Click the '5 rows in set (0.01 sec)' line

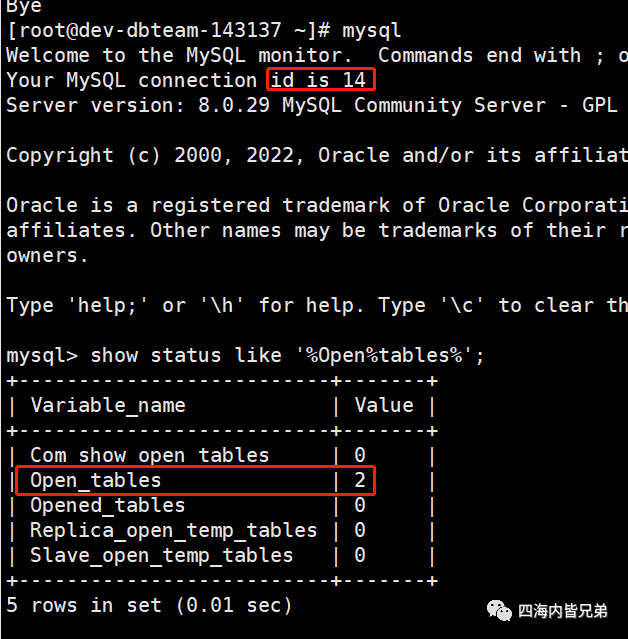149,606
